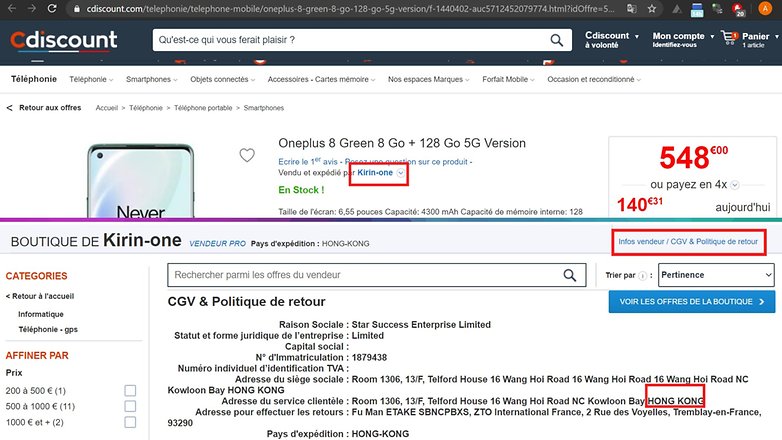Reload the page with refresh icon
The image size is (782, 440).
[x=52, y=8]
